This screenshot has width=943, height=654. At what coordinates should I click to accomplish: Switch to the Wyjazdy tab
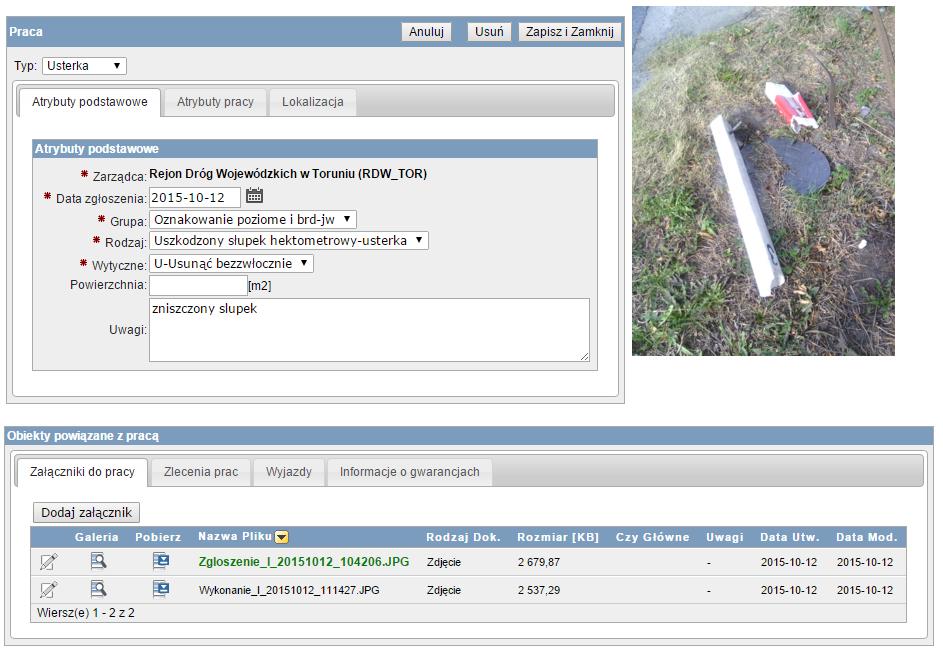pos(289,472)
